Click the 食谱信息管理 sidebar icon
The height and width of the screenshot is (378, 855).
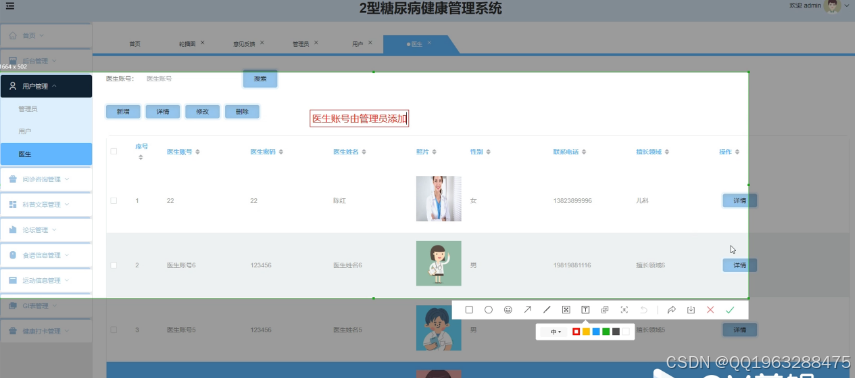13,255
